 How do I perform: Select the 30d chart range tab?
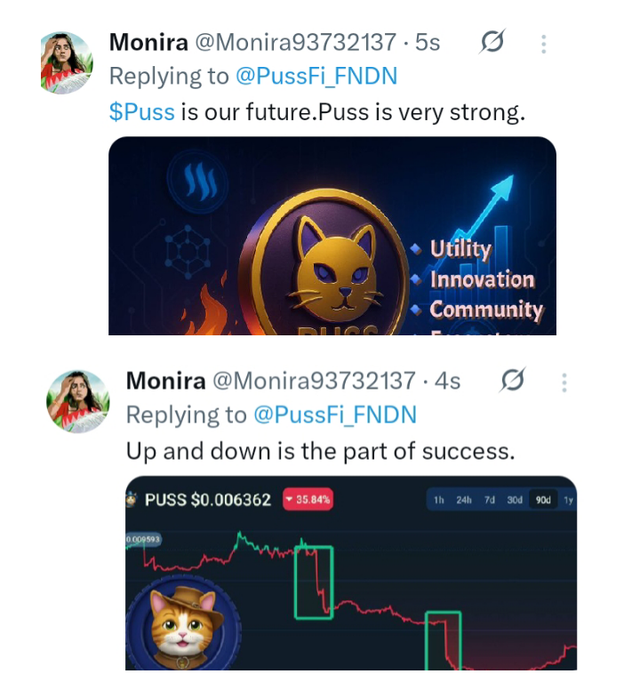click(515, 500)
